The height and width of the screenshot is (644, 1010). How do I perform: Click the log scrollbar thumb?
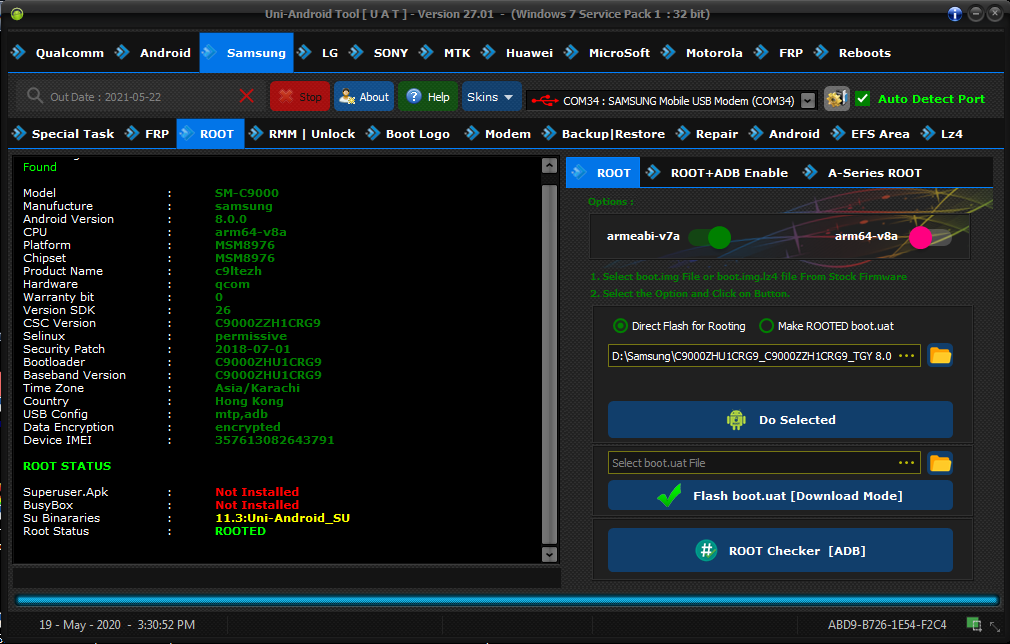click(549, 364)
